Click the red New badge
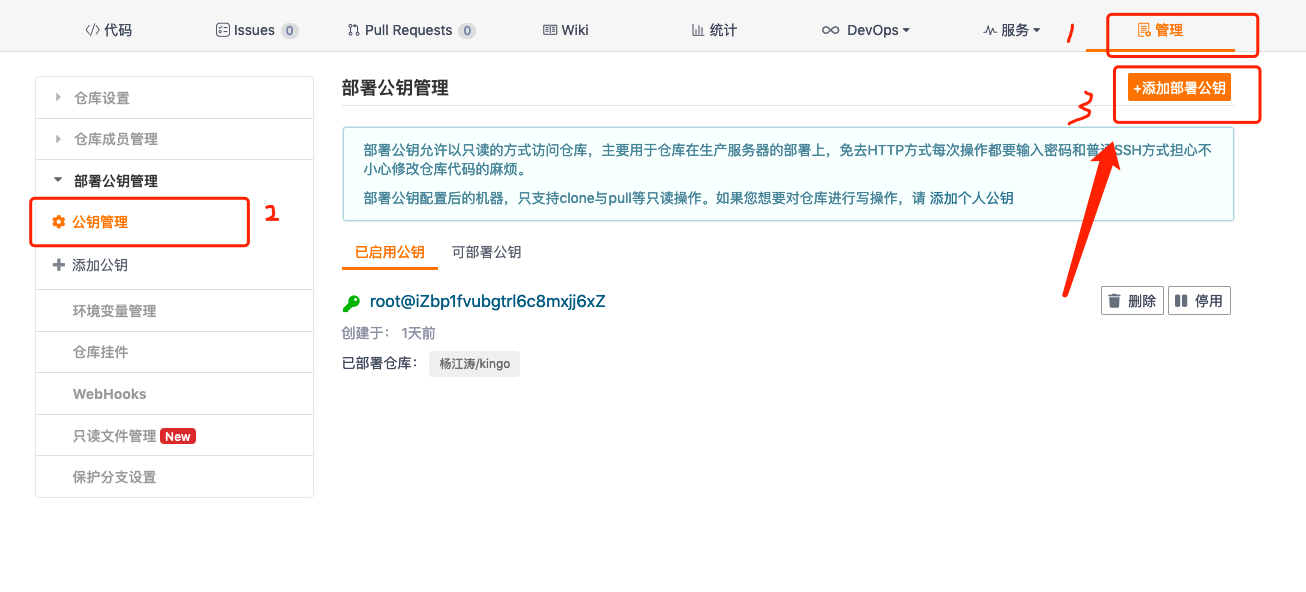This screenshot has height=592, width=1306. [x=178, y=436]
